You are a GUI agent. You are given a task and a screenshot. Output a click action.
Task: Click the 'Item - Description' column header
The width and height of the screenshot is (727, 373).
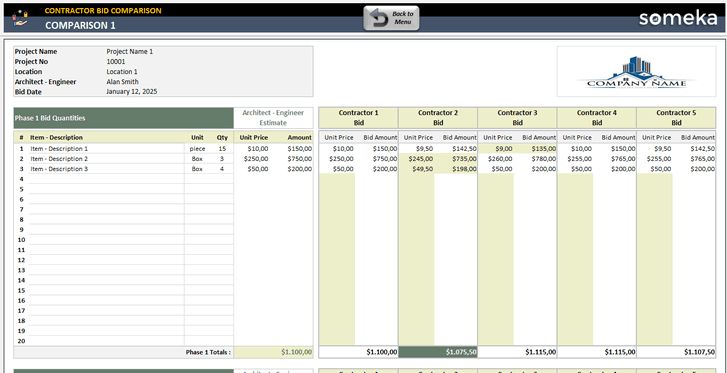(x=57, y=137)
